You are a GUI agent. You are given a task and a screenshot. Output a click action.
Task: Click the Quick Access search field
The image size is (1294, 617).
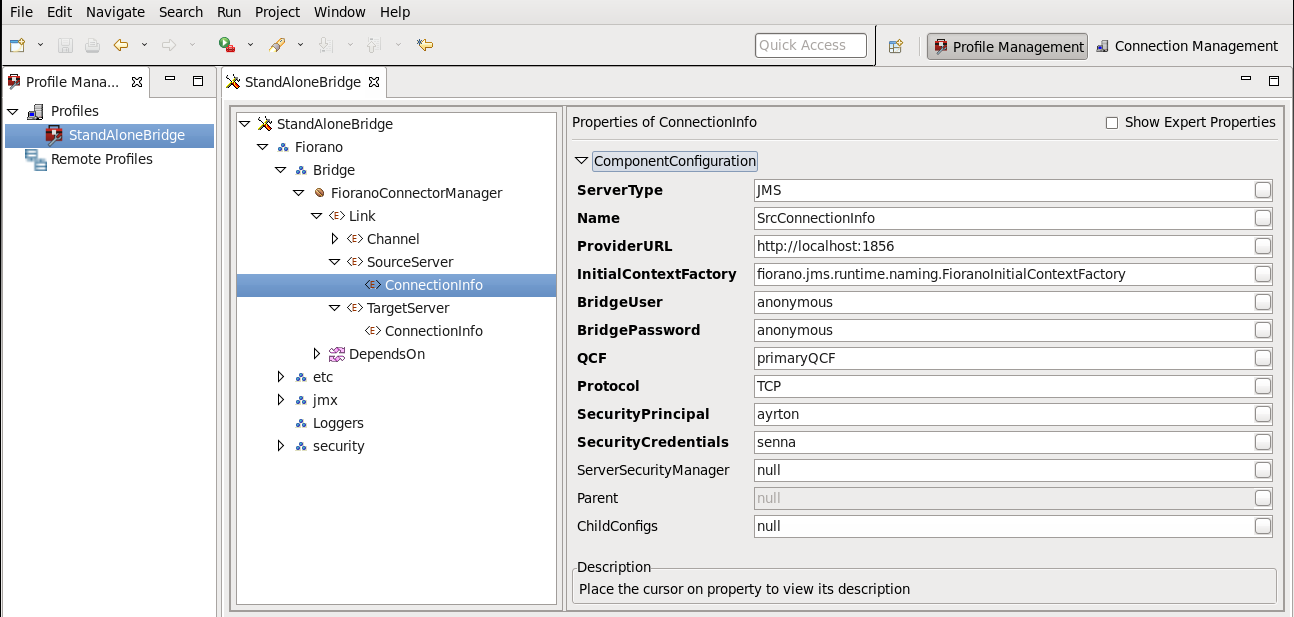click(x=811, y=45)
